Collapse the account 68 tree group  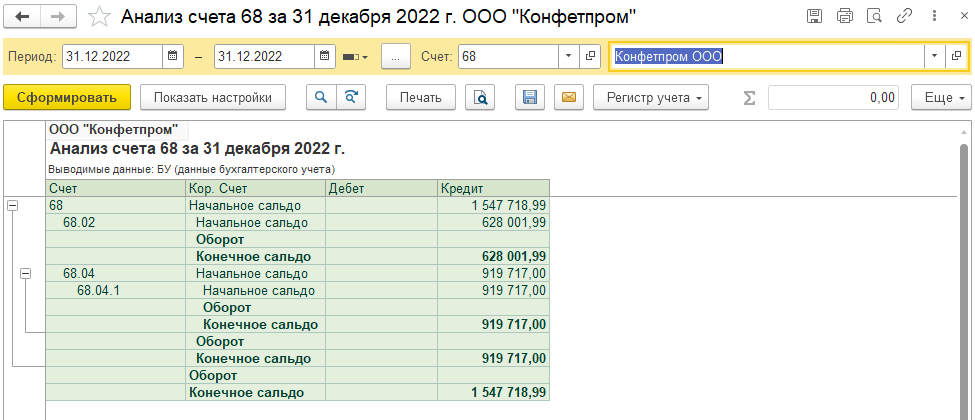click(13, 205)
